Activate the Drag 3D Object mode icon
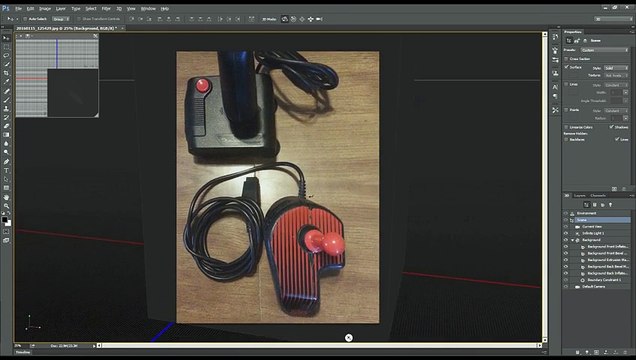Screen dimensions: 636x360 [x=302, y=19]
